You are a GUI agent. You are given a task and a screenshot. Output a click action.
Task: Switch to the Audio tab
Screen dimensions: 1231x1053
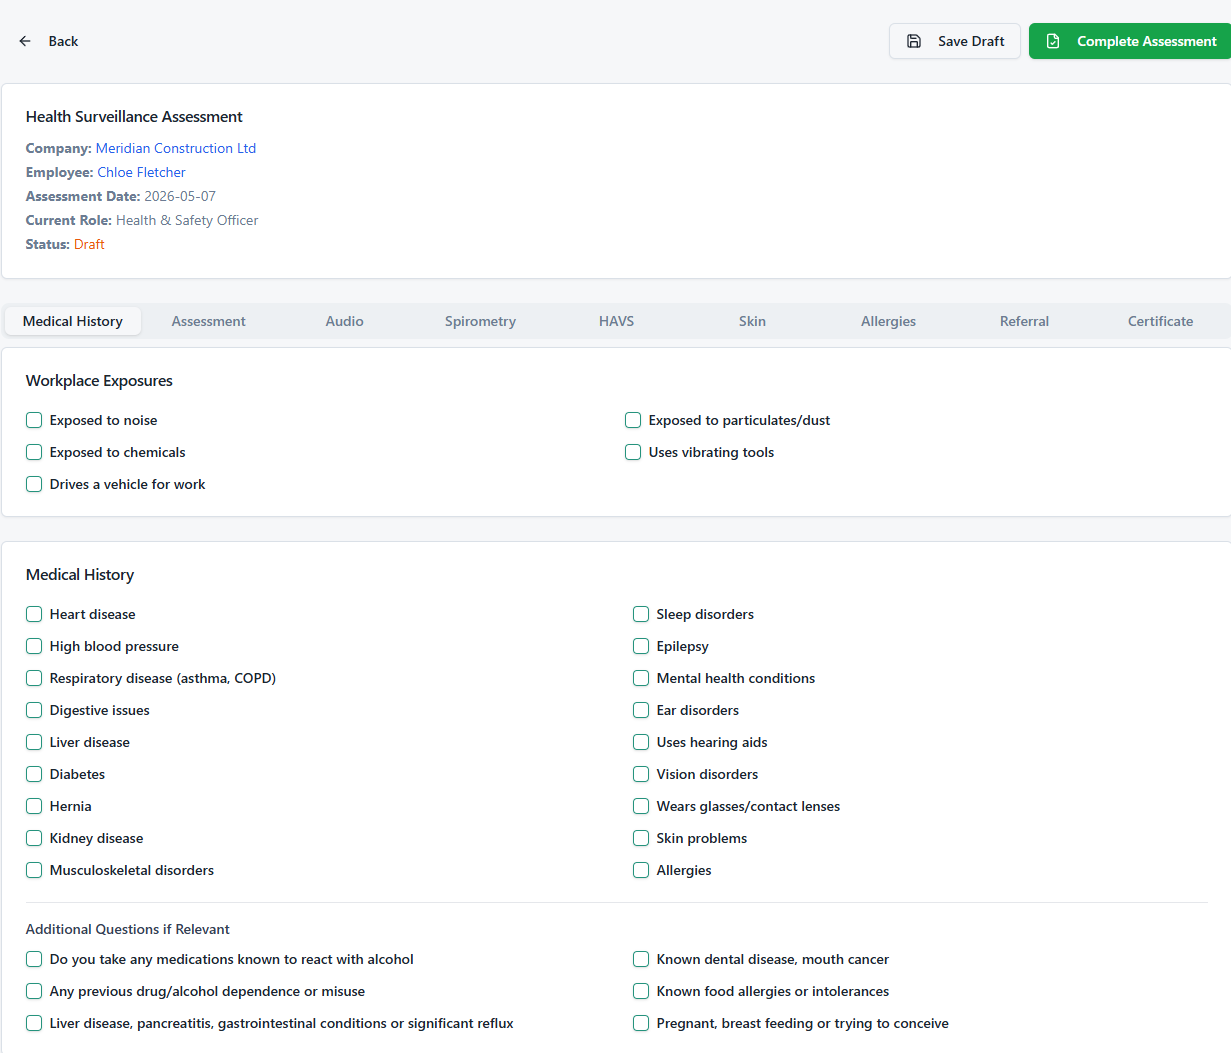pos(344,321)
